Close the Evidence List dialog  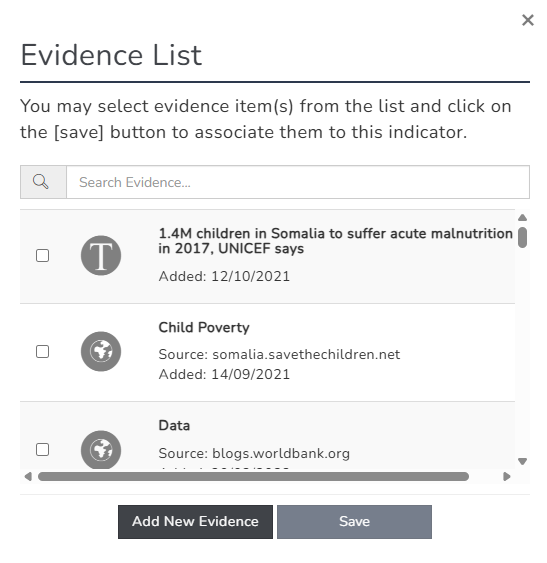[x=528, y=20]
